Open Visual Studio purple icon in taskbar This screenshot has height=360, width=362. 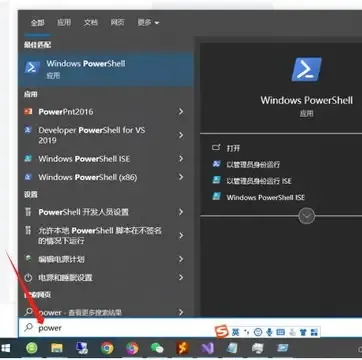point(207,348)
